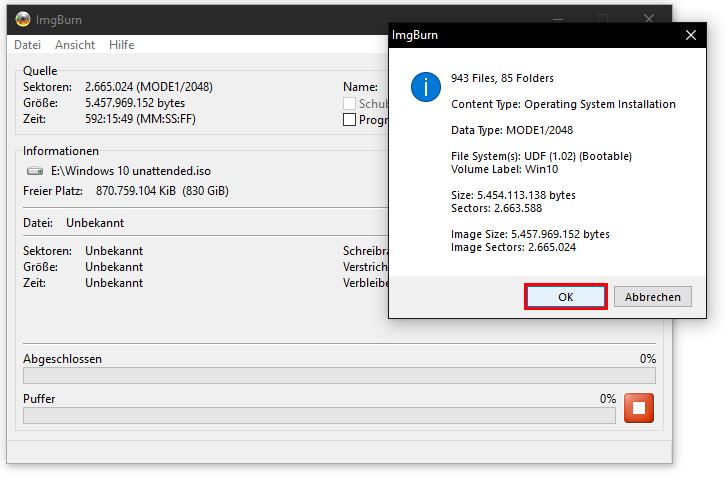Click the Abbrechen button
The height and width of the screenshot is (480, 728).
(652, 297)
